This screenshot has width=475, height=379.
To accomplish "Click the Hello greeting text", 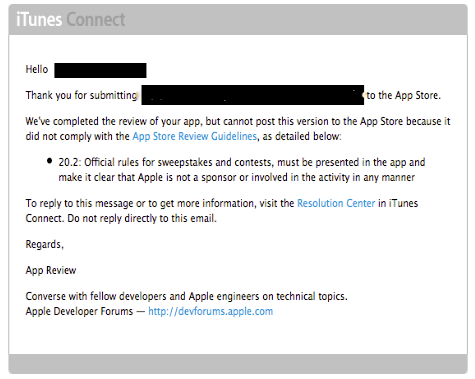I will click(37, 69).
